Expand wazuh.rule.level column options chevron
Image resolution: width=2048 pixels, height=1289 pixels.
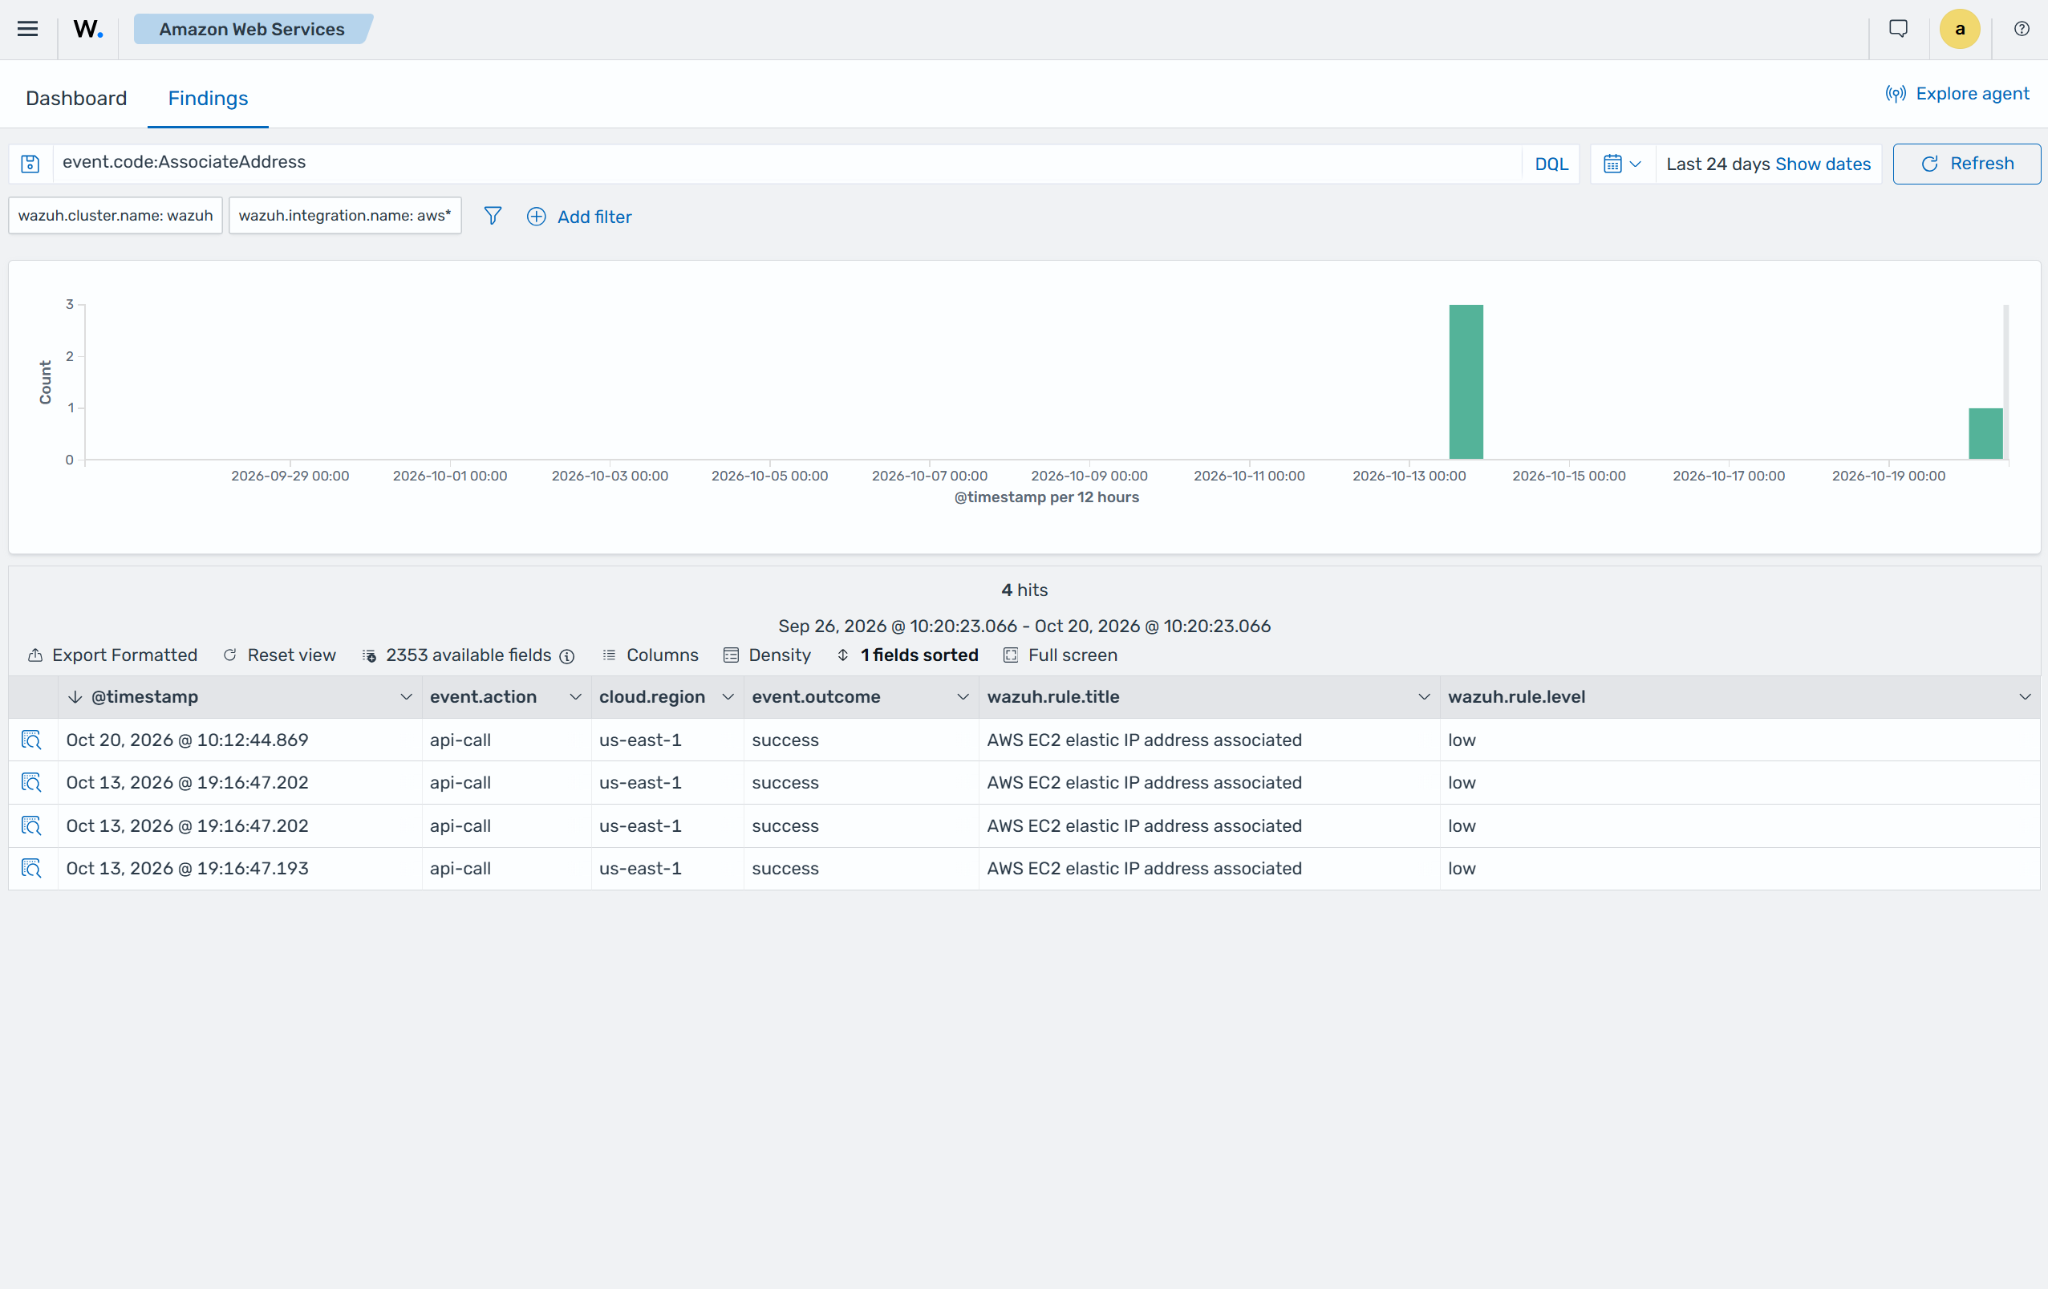point(2024,697)
